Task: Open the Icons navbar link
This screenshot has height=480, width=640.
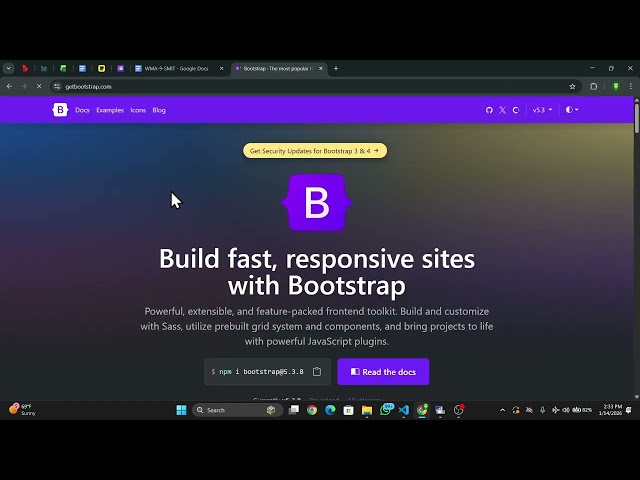Action: [138, 110]
